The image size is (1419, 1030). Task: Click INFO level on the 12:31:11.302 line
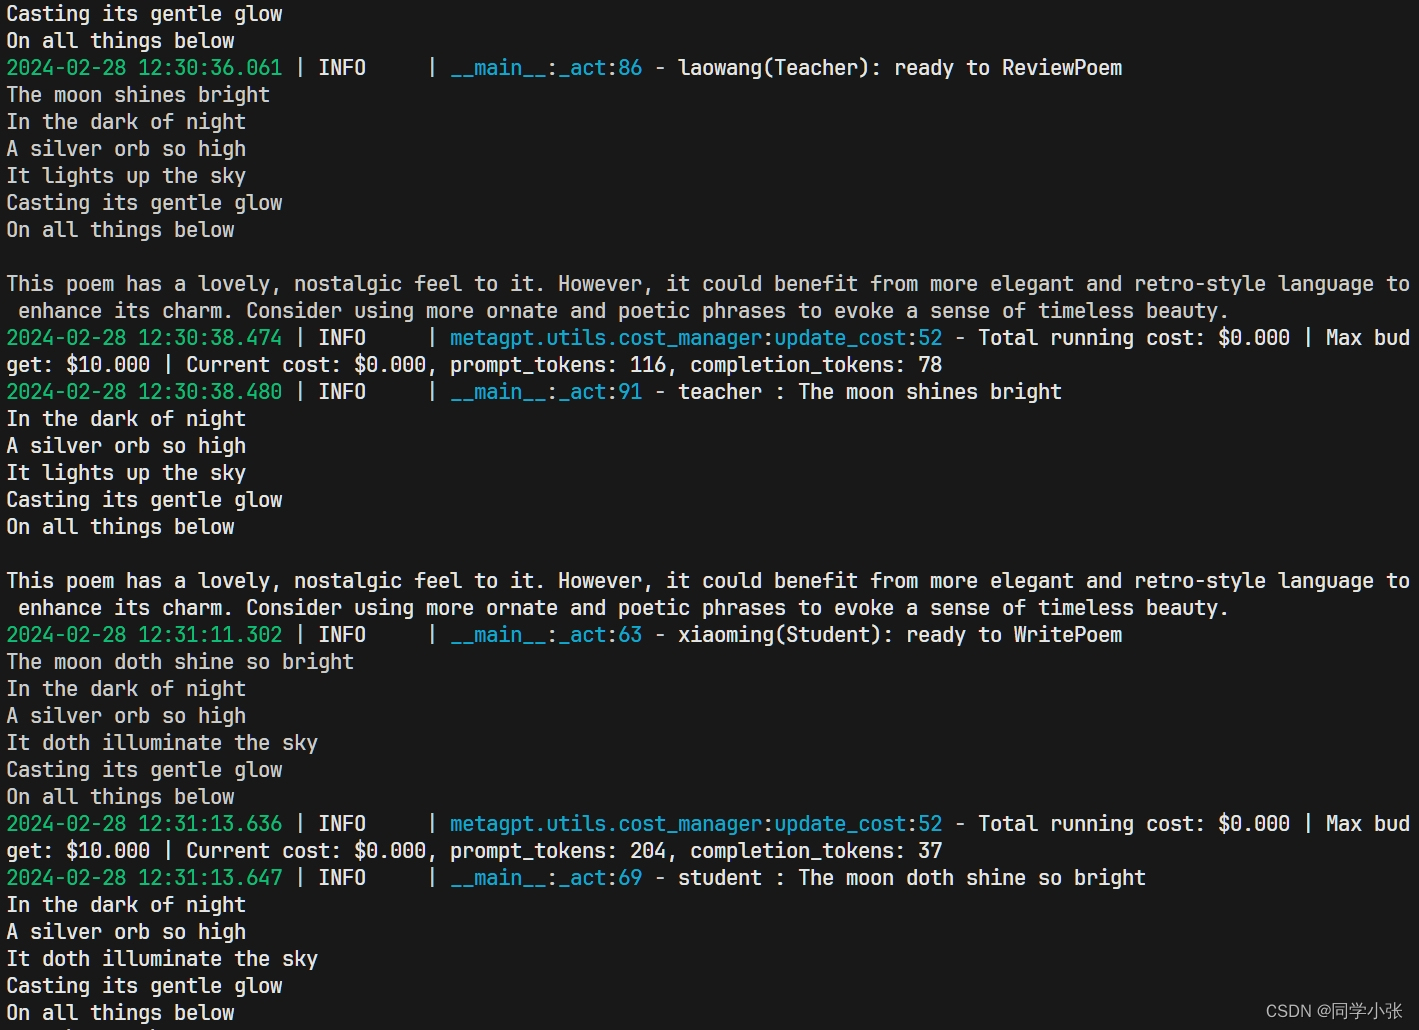pos(342,635)
